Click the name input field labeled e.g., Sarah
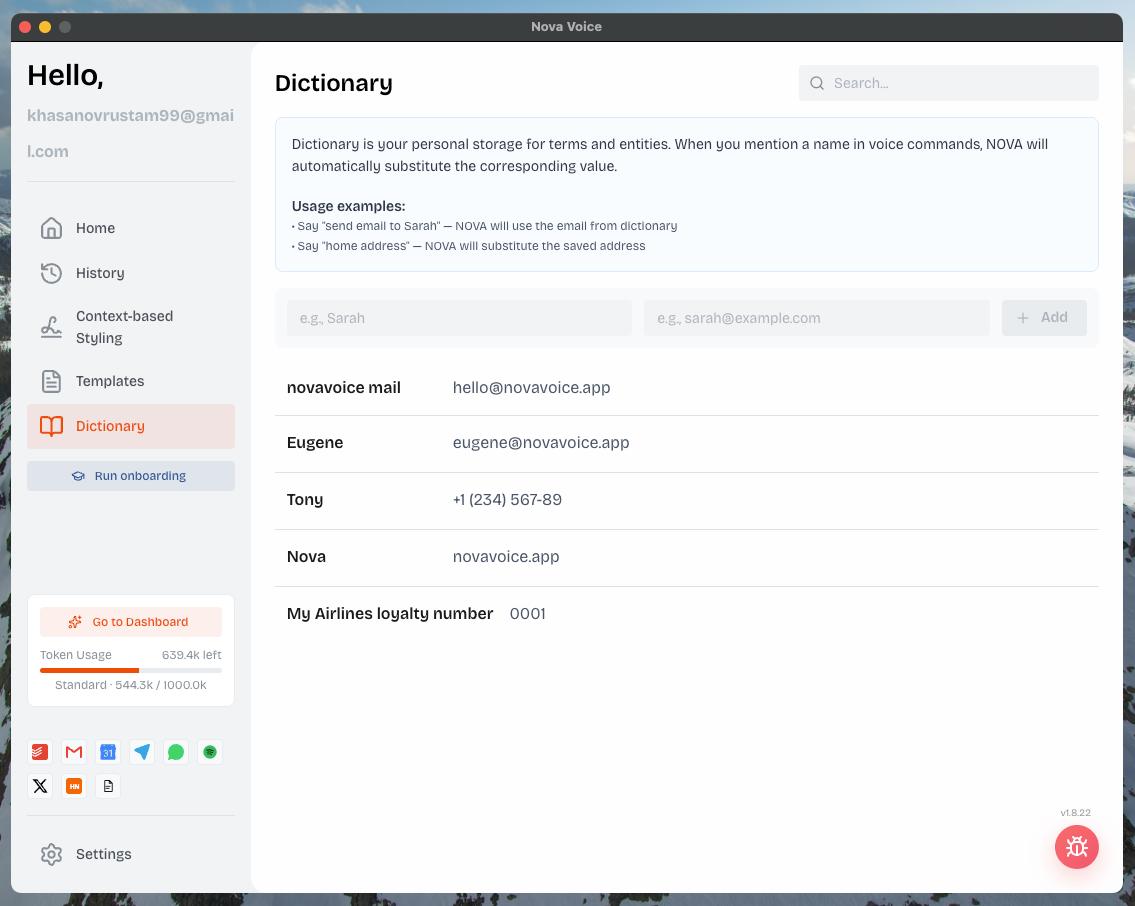Viewport: 1135px width, 906px height. point(459,318)
